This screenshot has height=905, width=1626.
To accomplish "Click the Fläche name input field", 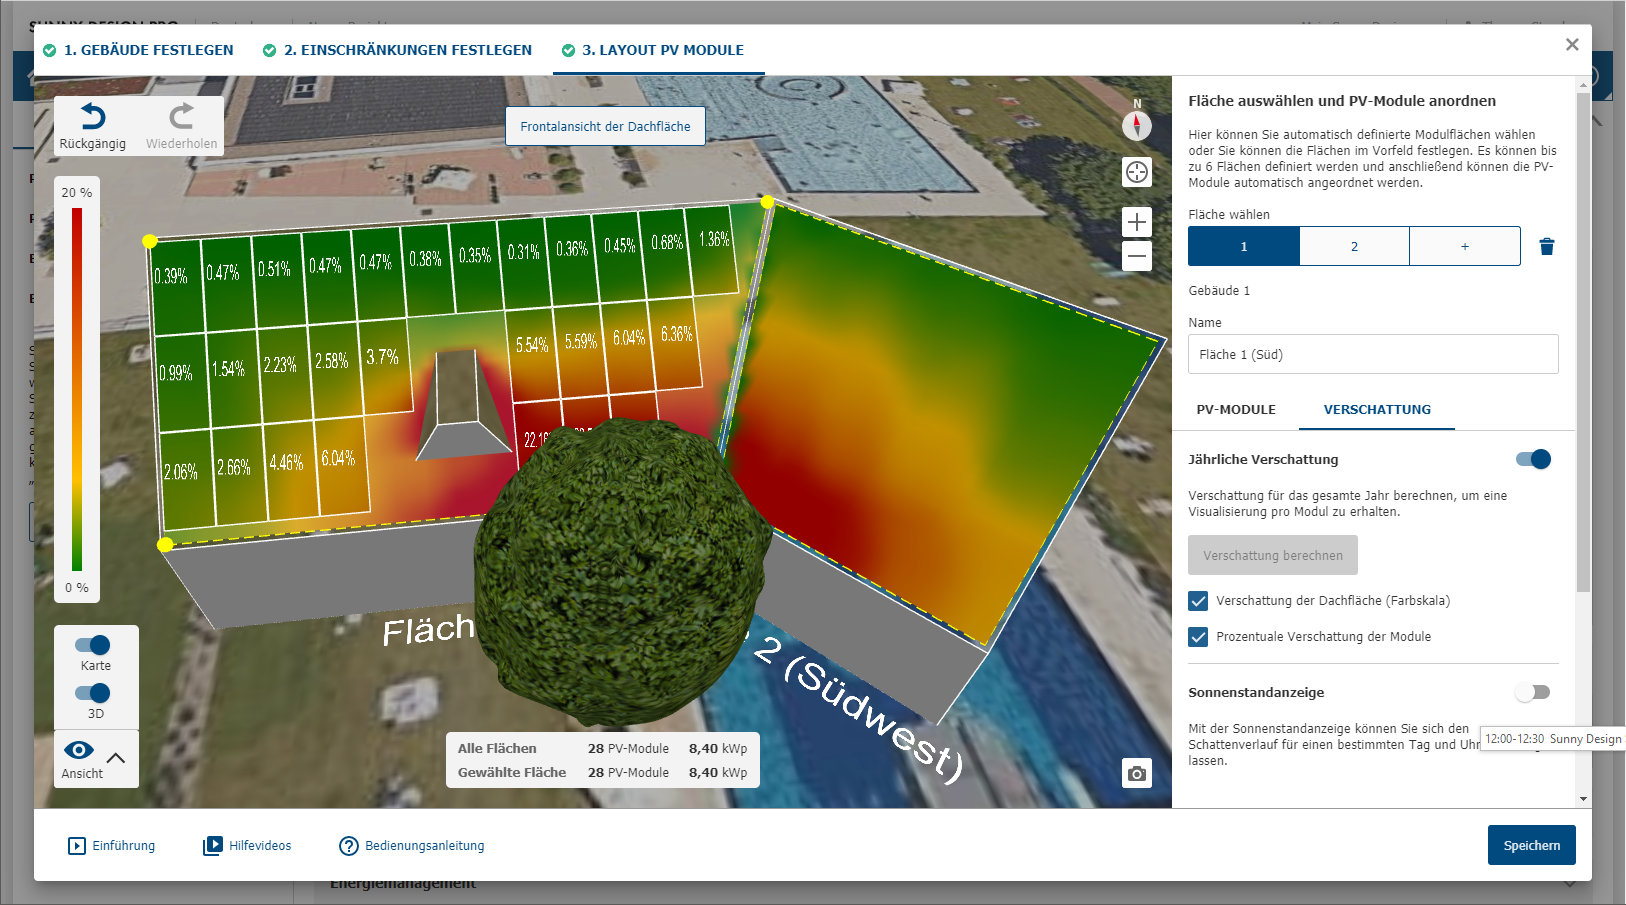I will 1372,354.
